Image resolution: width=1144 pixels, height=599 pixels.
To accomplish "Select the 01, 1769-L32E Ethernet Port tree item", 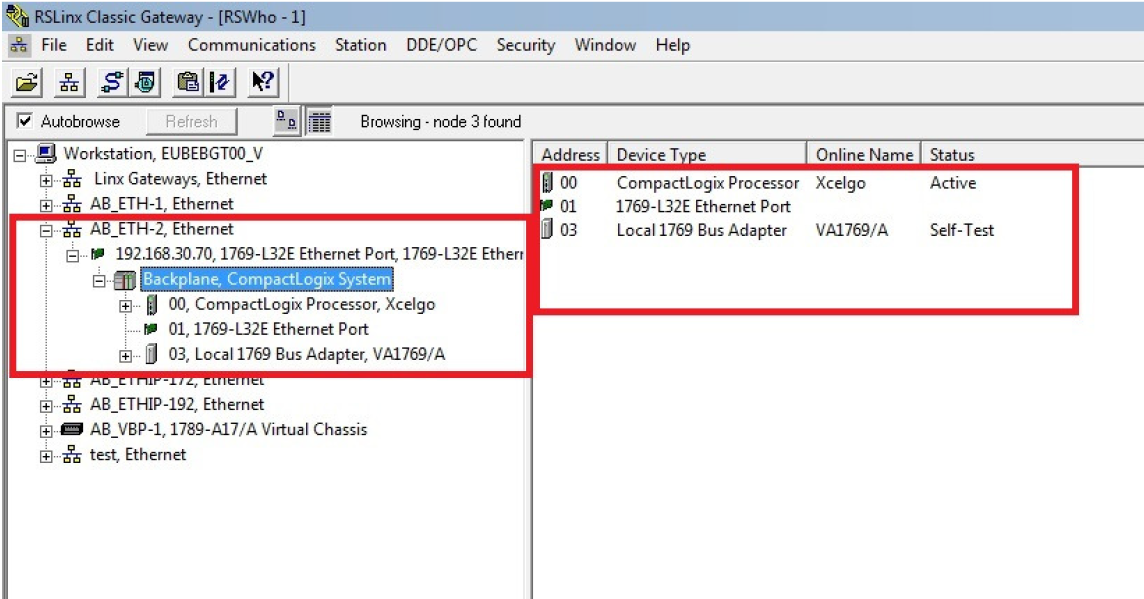I will click(x=268, y=329).
